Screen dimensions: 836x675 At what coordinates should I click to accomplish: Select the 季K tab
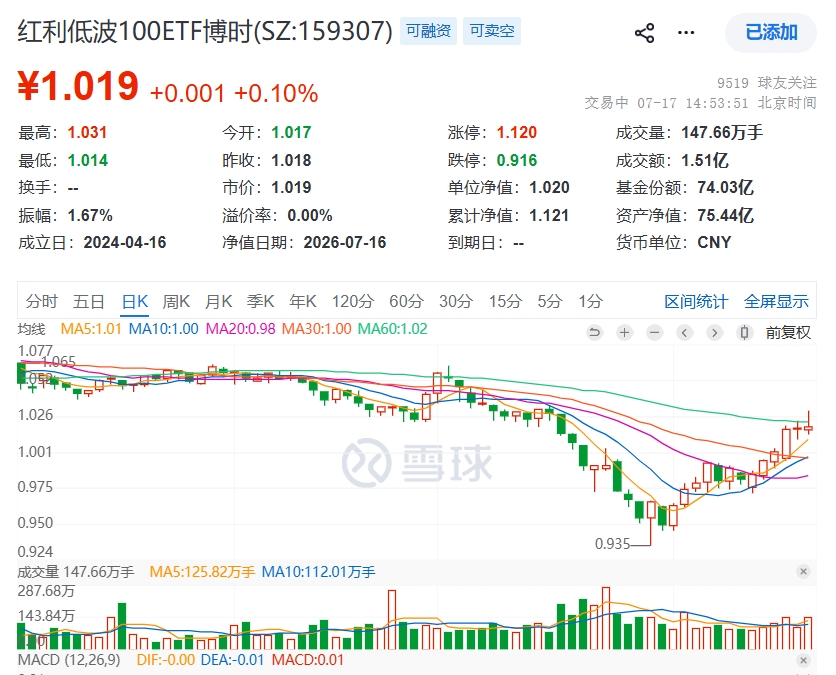tap(260, 301)
